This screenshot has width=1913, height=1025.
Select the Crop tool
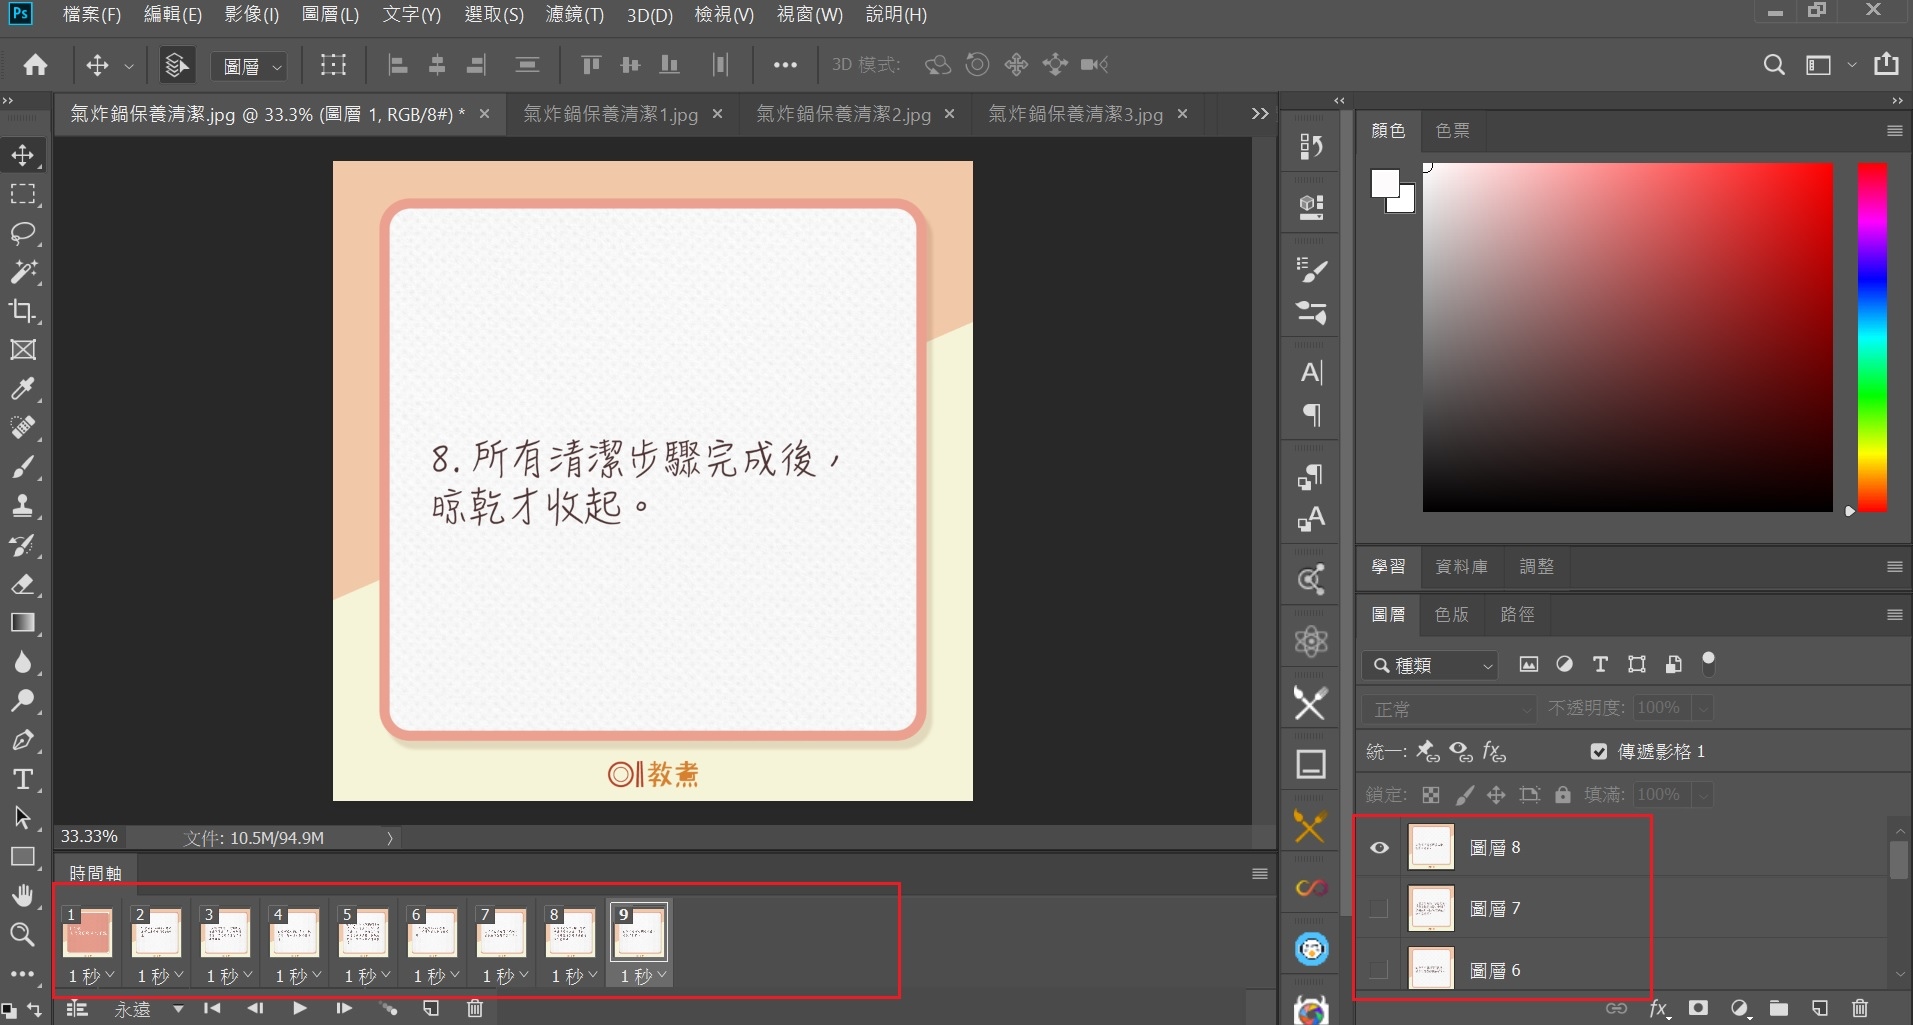[x=22, y=311]
